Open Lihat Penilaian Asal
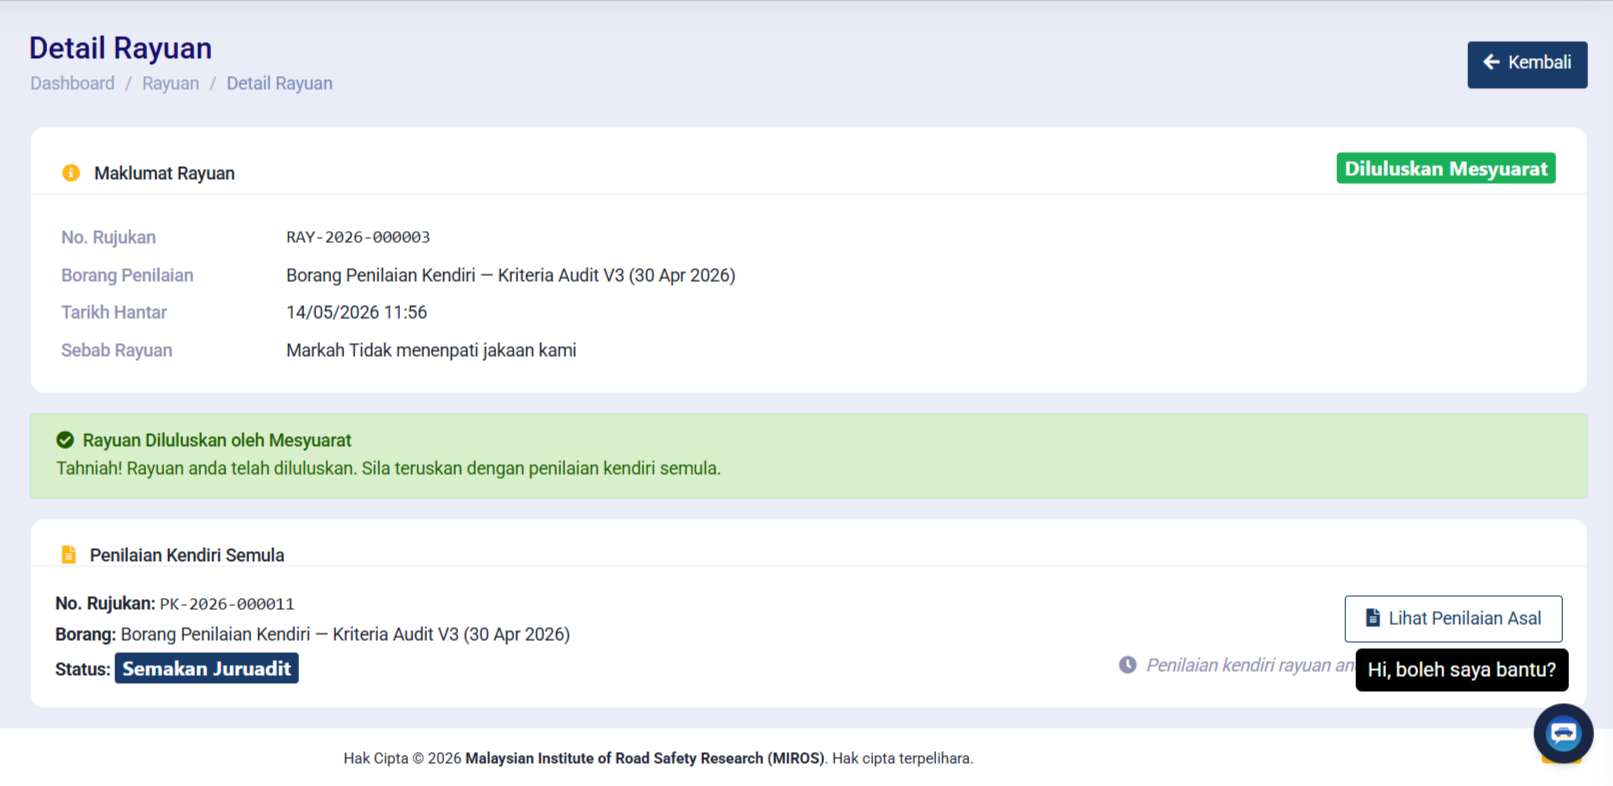The image size is (1613, 786). 1453,619
